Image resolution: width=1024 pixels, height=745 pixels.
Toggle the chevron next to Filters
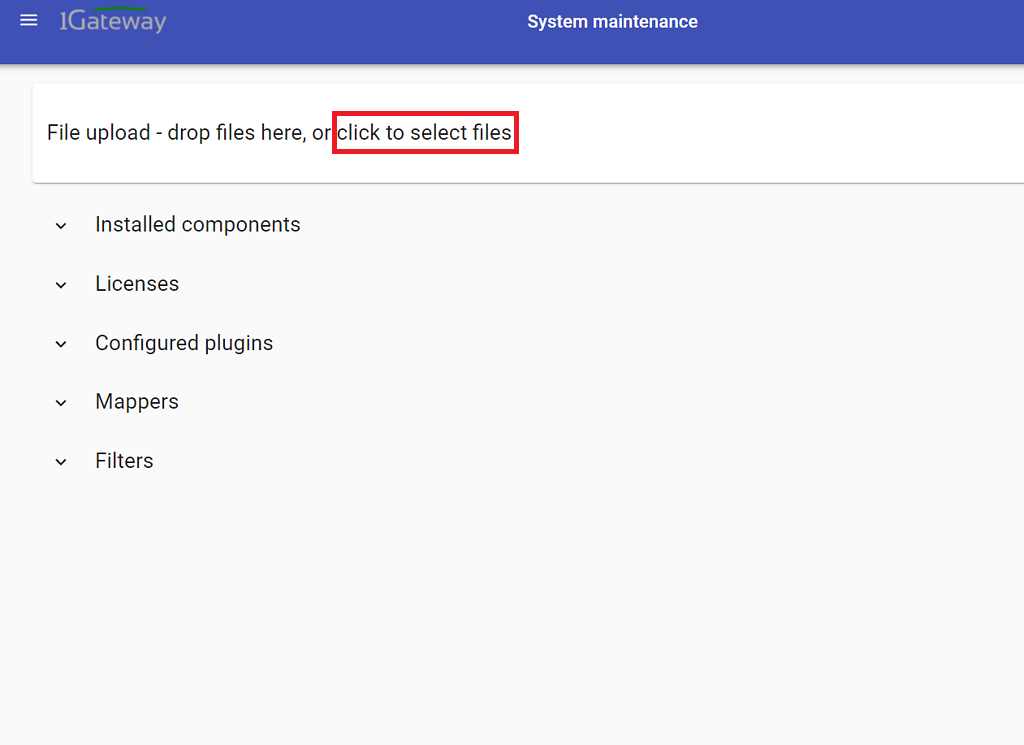(61, 462)
